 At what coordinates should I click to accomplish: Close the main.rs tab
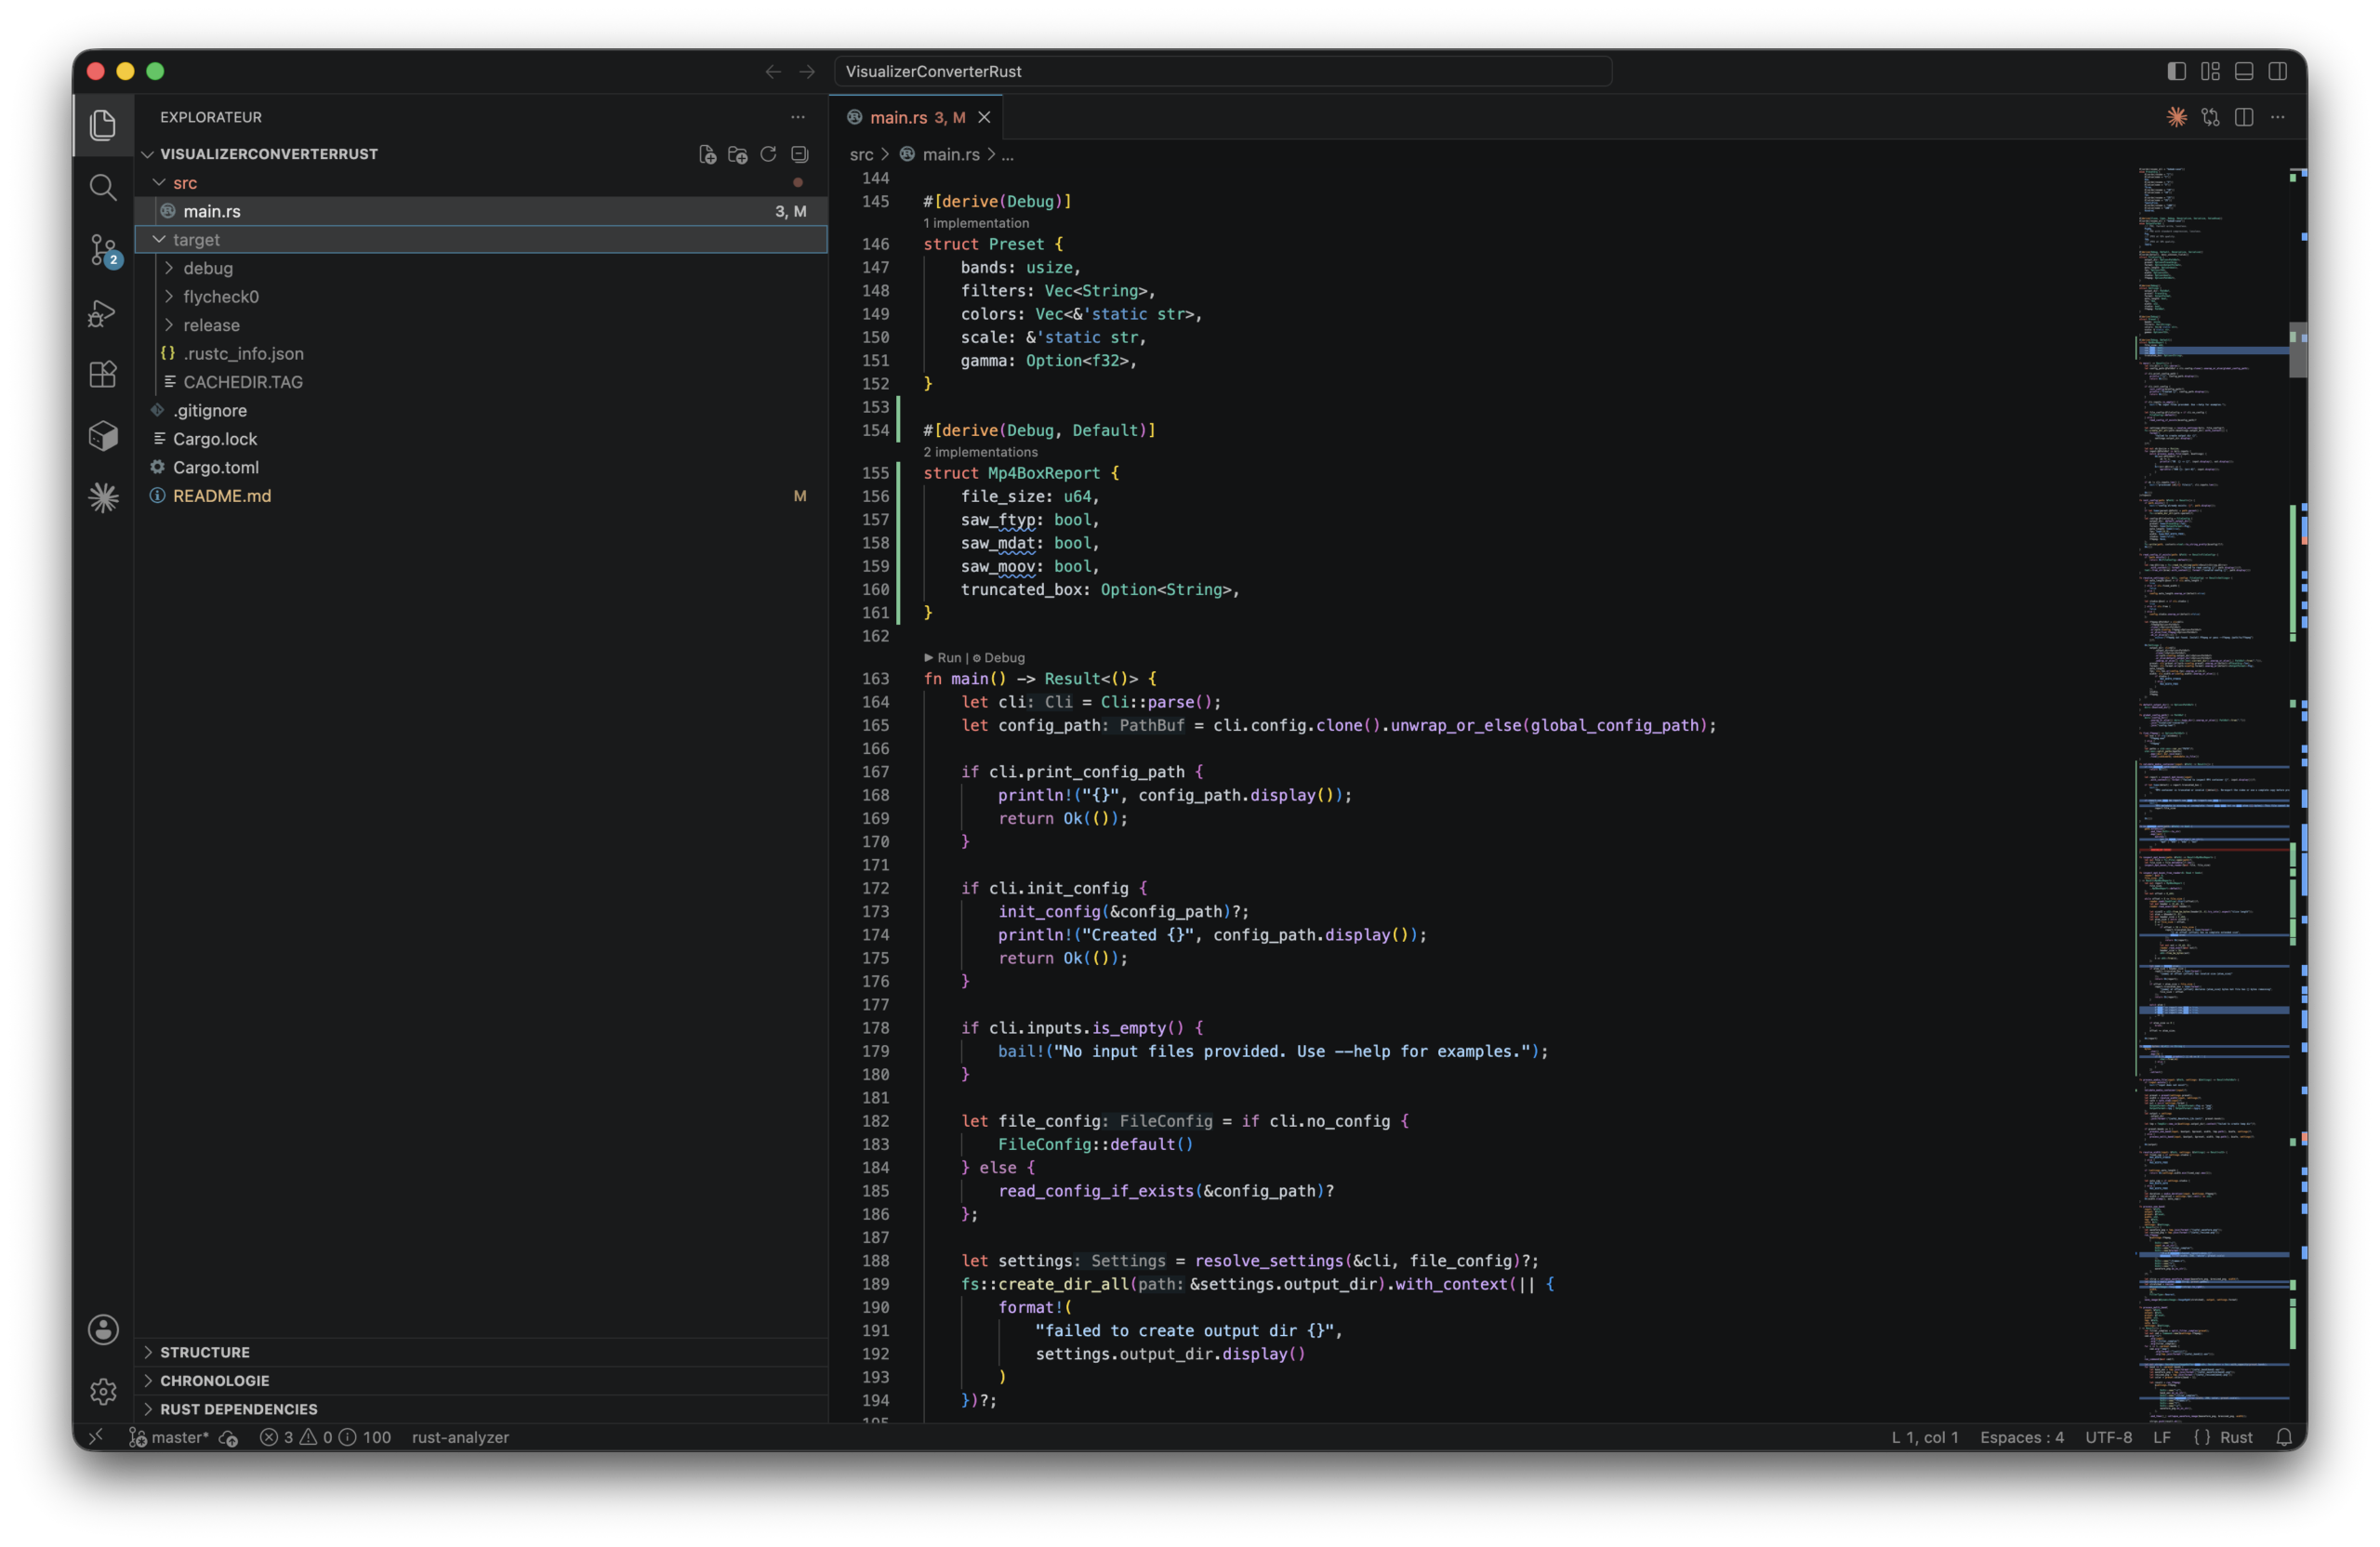[x=984, y=117]
